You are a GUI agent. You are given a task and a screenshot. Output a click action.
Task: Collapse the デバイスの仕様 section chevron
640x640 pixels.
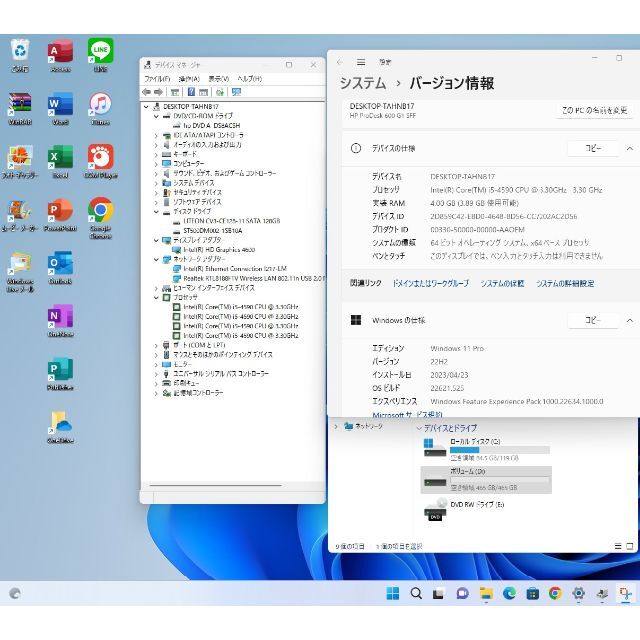[x=630, y=149]
